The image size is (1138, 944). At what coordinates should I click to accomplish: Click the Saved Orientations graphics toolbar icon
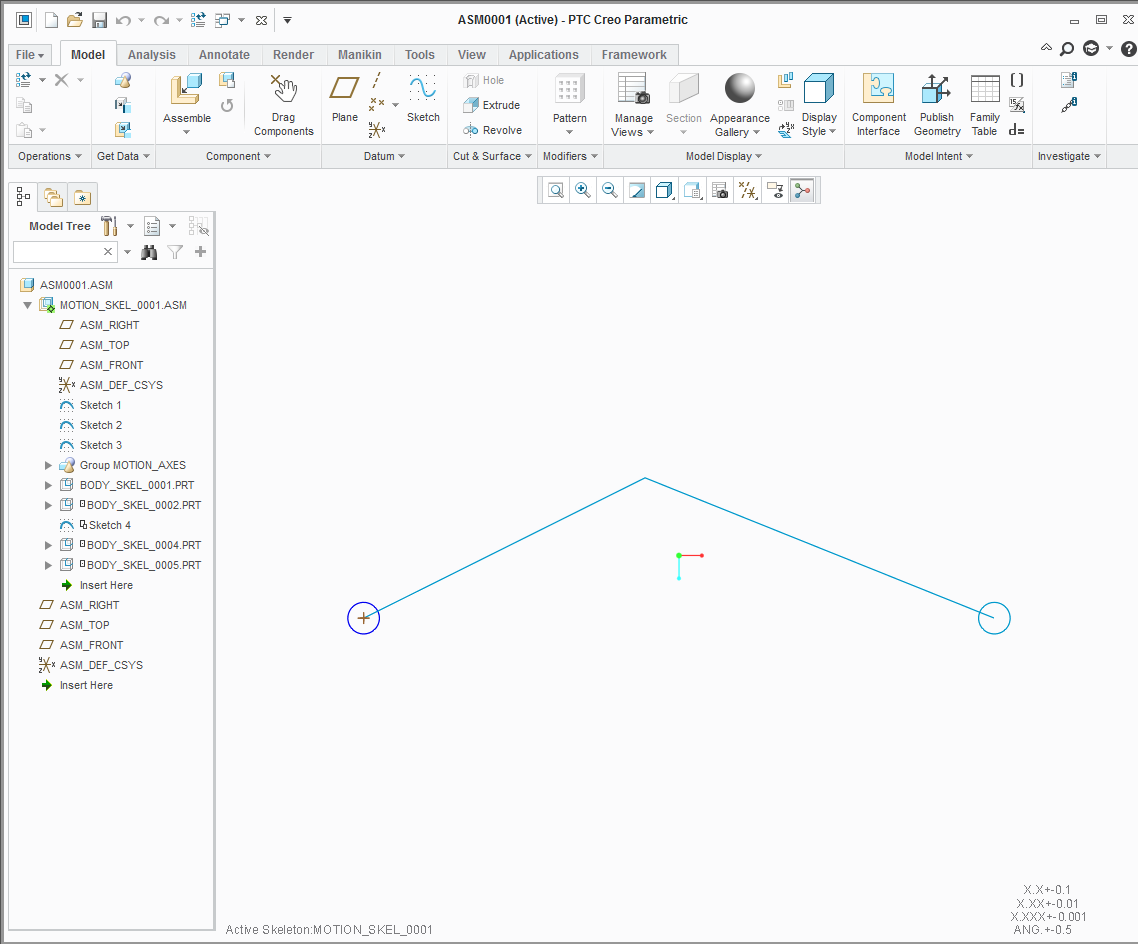[x=692, y=191]
